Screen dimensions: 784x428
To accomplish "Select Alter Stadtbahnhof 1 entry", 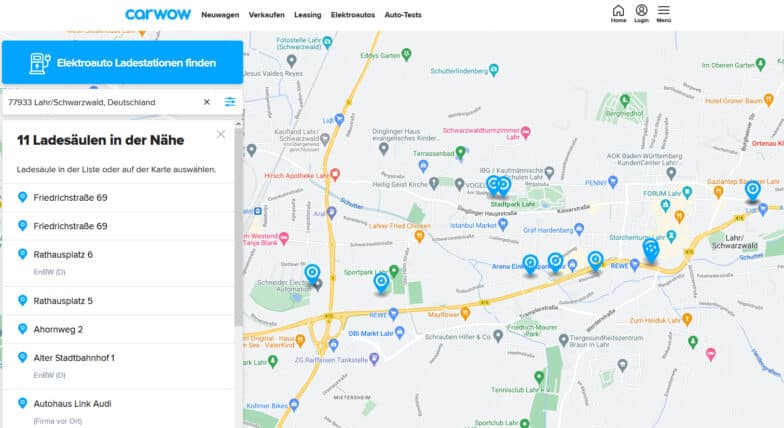I will (x=118, y=366).
